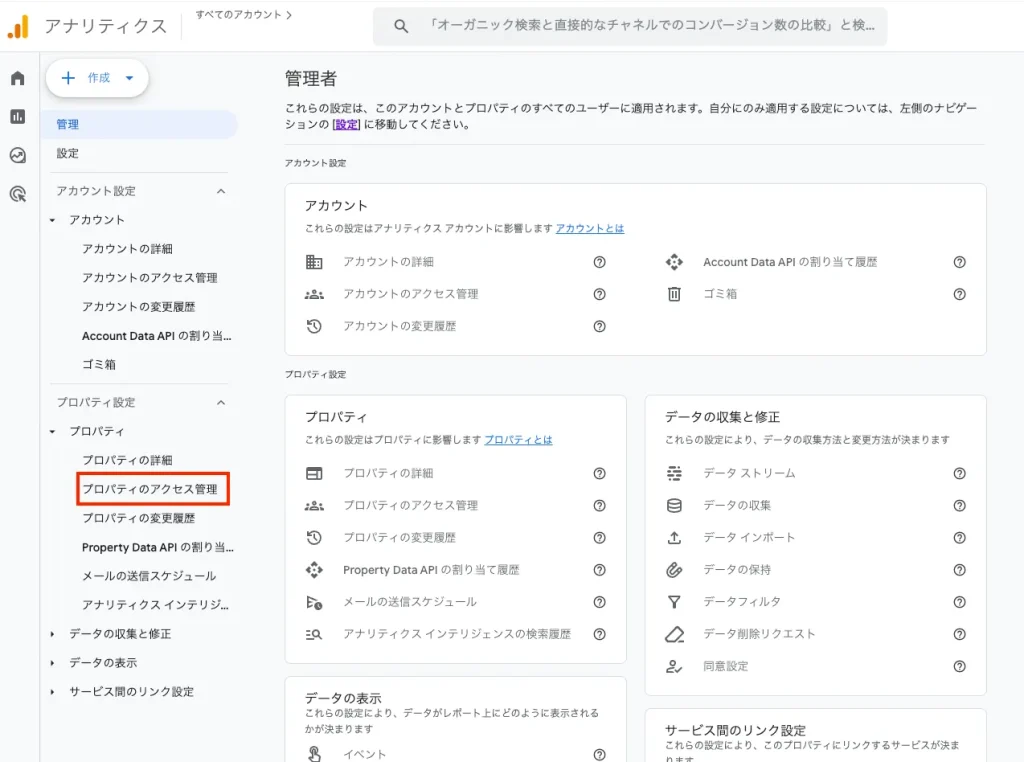Click the ゴミ箱 trash can icon
Image resolution: width=1024 pixels, height=762 pixels.
(x=674, y=294)
